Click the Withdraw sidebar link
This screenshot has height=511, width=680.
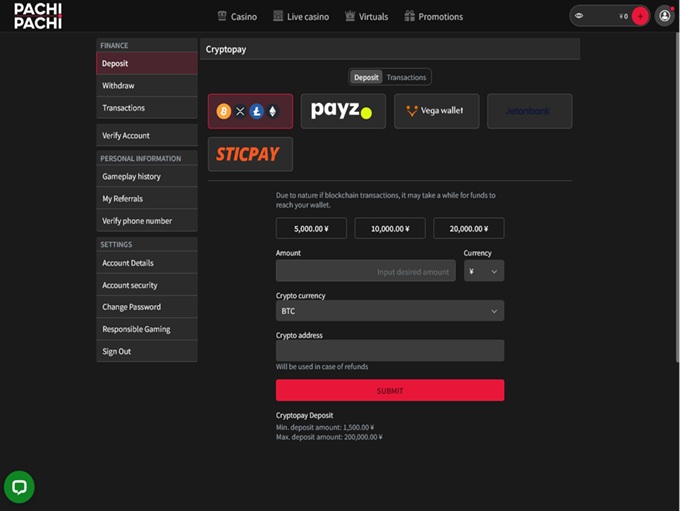click(x=146, y=86)
